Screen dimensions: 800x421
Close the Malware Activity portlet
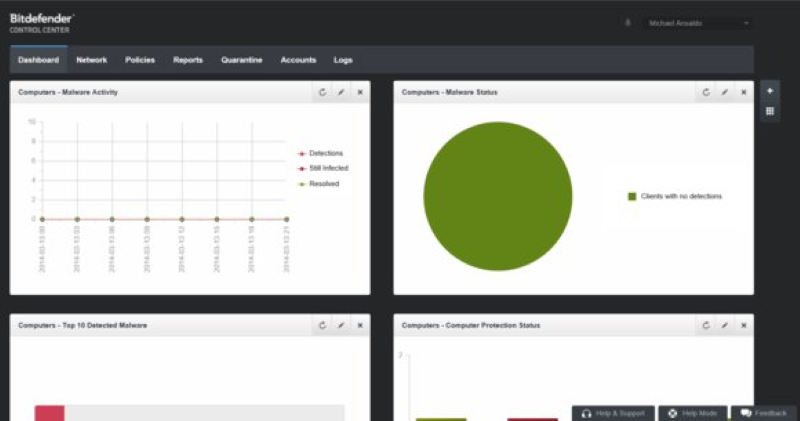click(360, 92)
